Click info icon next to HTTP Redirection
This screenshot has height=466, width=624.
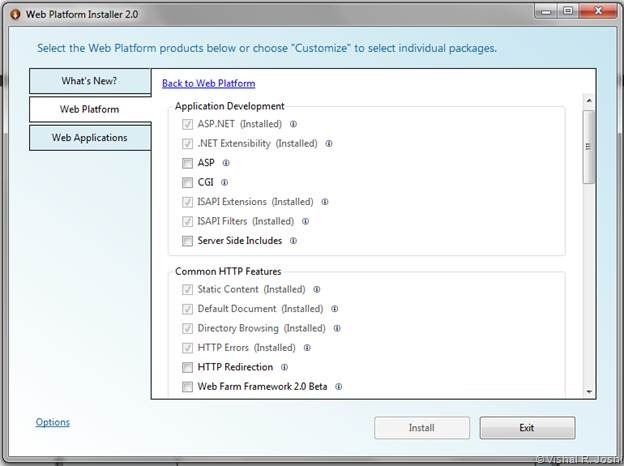284,368
